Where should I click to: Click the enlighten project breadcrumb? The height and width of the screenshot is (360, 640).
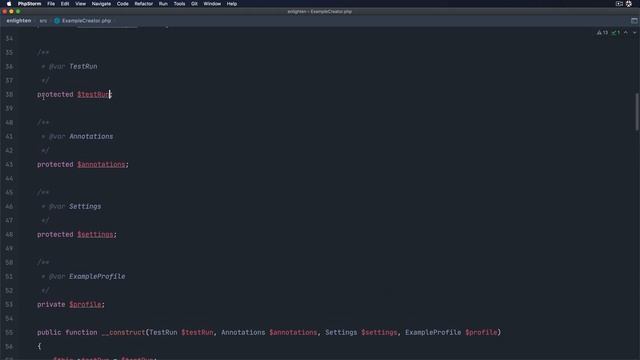tap(19, 20)
